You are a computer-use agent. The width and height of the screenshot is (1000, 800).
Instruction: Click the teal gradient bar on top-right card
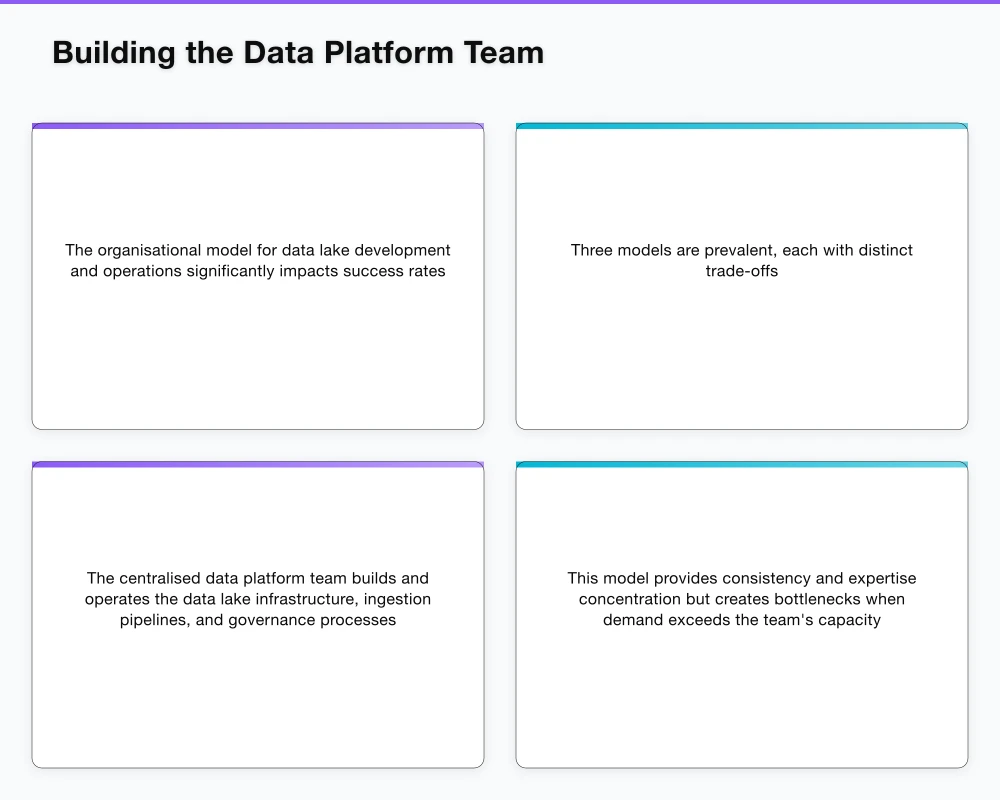[741, 126]
